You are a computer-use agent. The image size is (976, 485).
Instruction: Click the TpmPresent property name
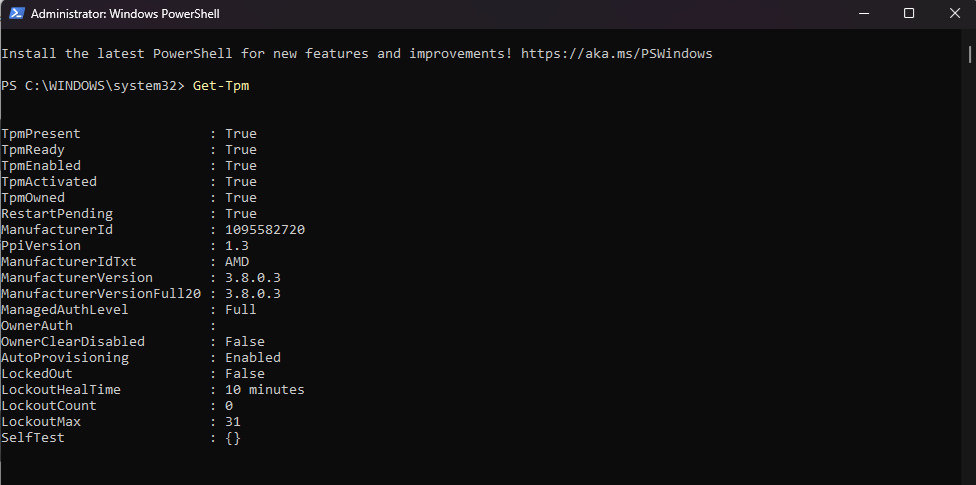tap(41, 133)
